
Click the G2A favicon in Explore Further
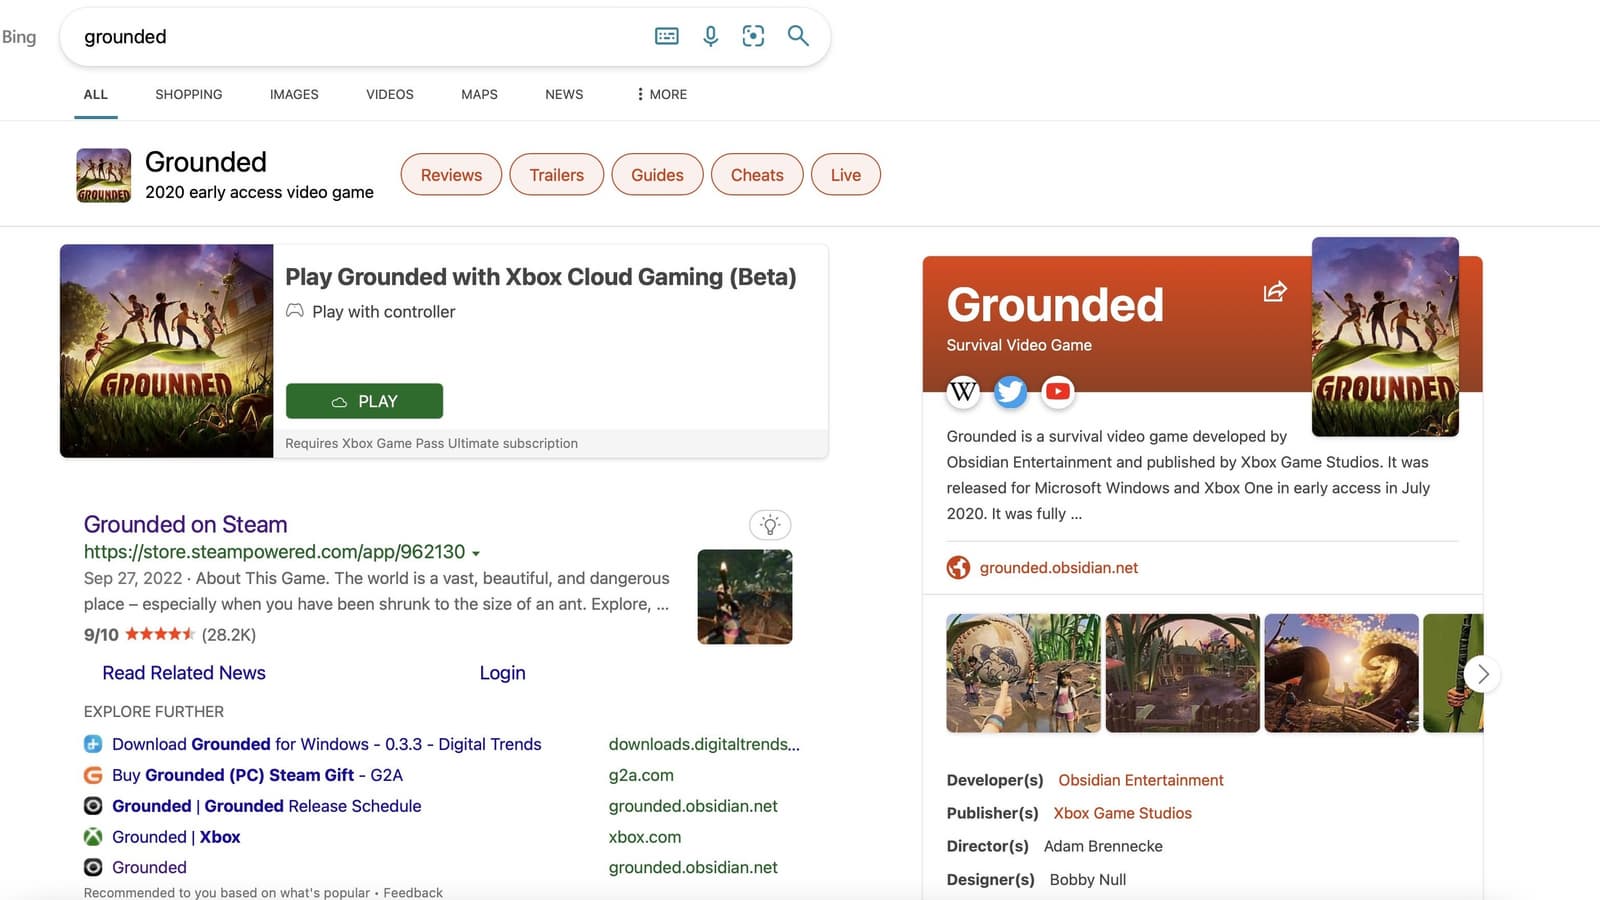point(93,775)
